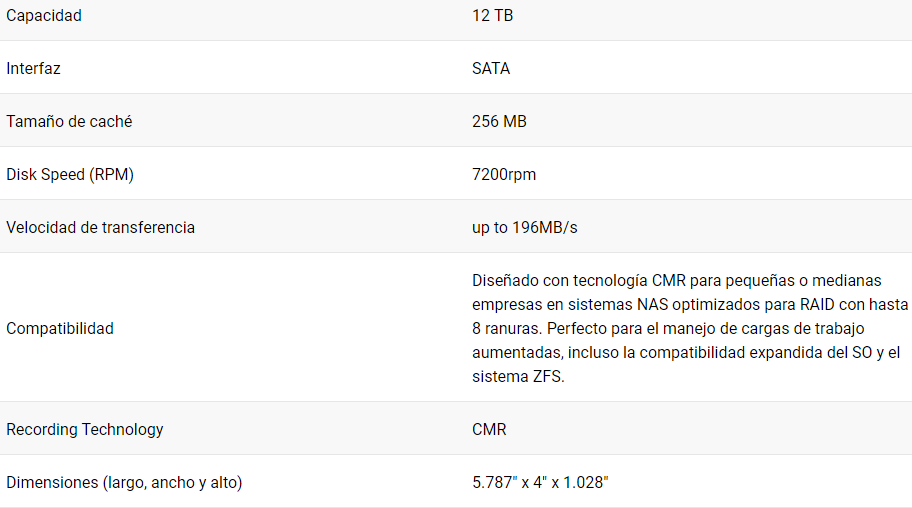This screenshot has width=912, height=508.
Task: Select the 12 TB capacity value
Action: pyautogui.click(x=493, y=16)
